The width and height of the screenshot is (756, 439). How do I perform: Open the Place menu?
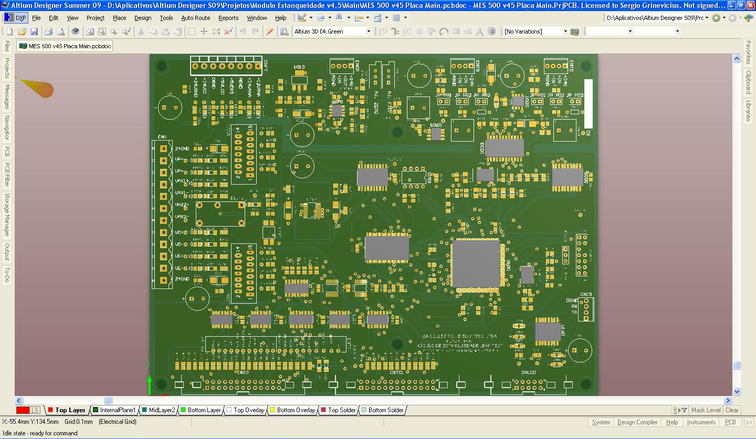click(x=120, y=18)
